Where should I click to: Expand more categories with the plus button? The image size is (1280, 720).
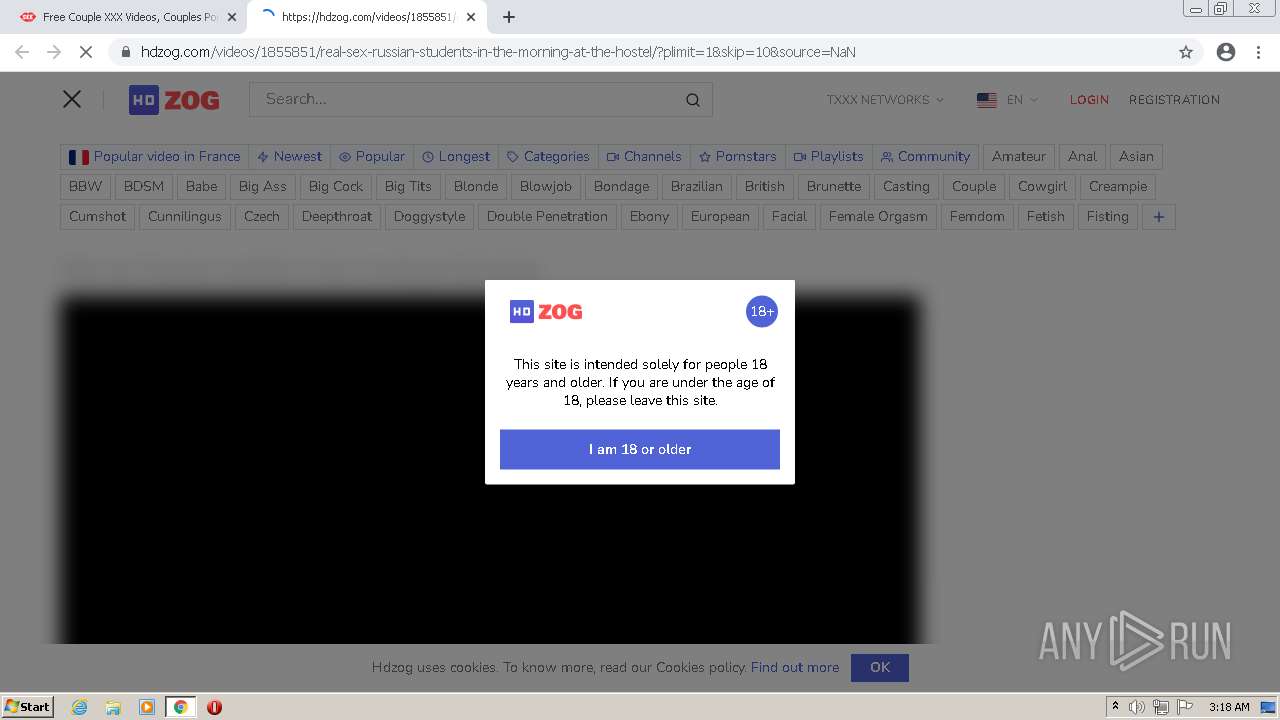tap(1159, 217)
